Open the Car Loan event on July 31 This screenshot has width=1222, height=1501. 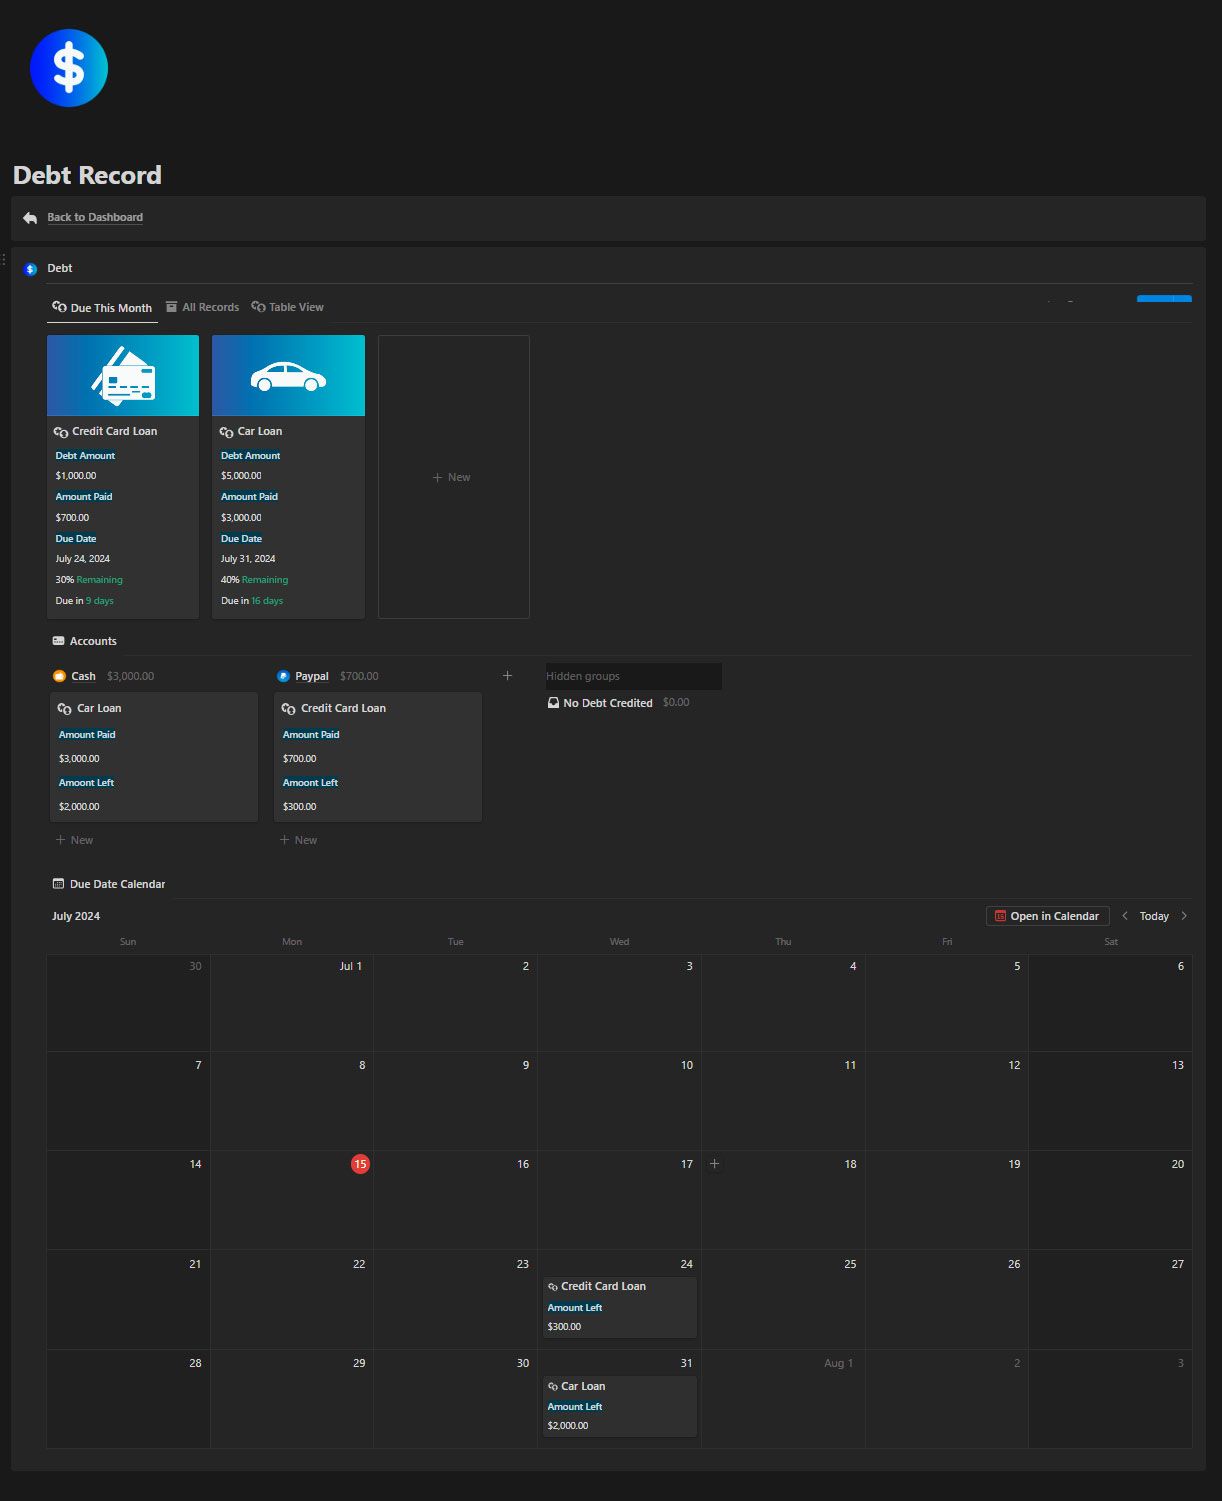click(620, 1406)
